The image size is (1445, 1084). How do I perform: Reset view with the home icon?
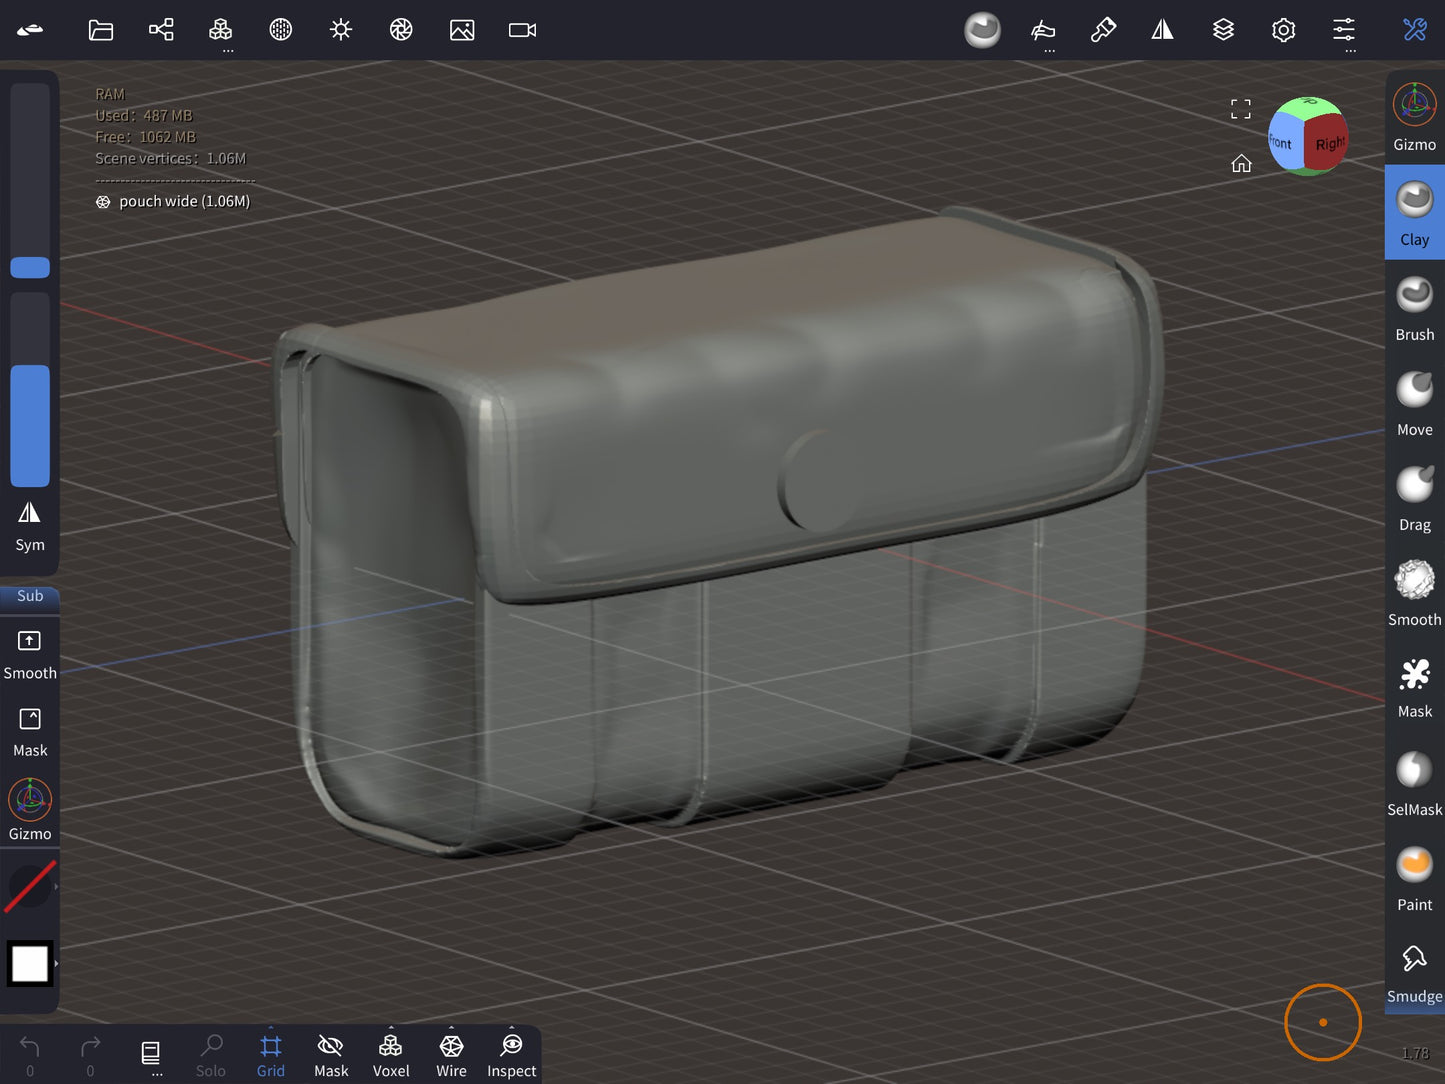pos(1241,164)
